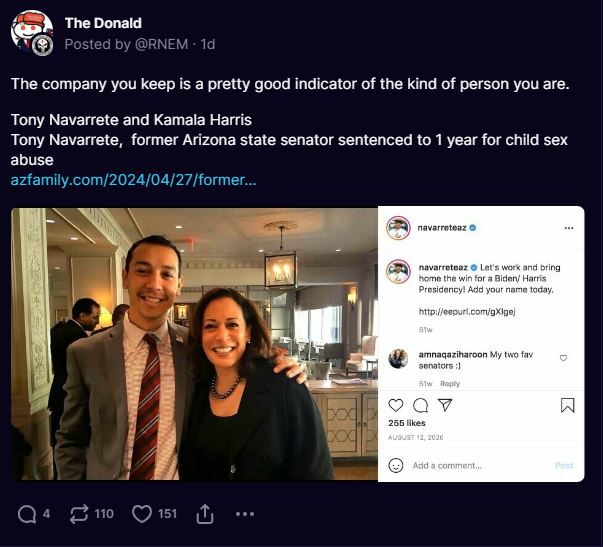
Task: Click the reply comment bubble icon
Action: coord(27,514)
